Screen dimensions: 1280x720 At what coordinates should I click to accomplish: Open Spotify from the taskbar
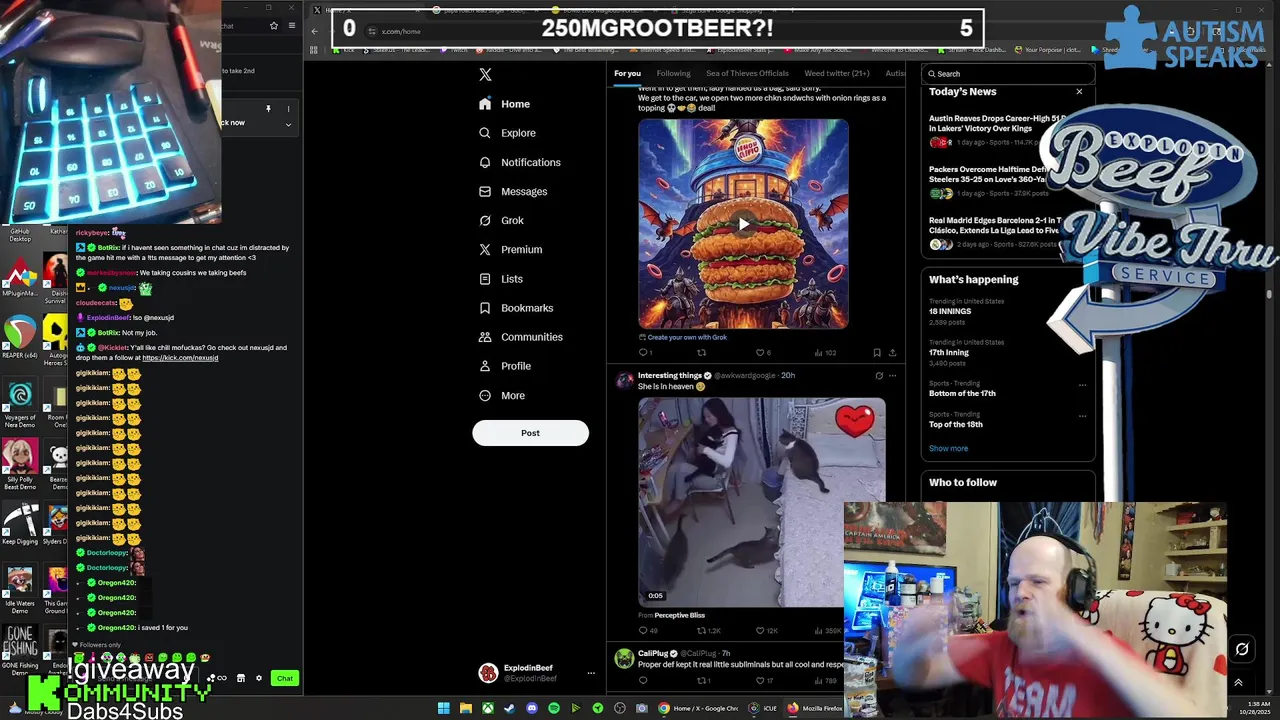pos(553,708)
